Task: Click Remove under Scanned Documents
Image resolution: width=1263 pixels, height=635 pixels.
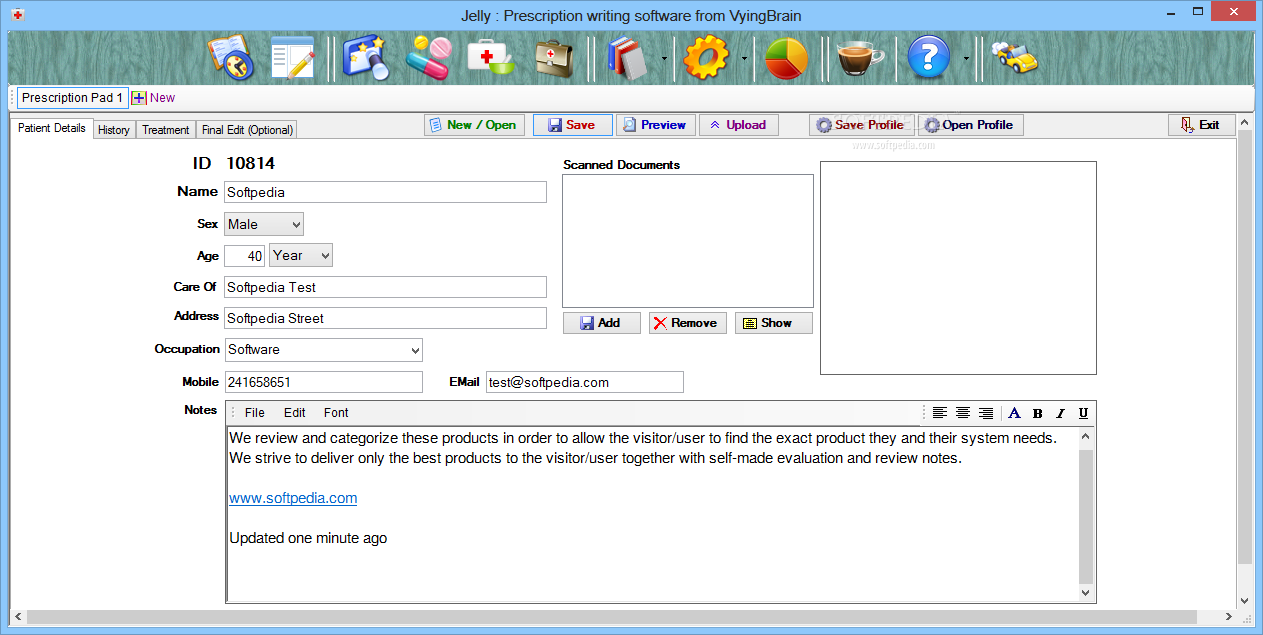Action: (x=688, y=323)
